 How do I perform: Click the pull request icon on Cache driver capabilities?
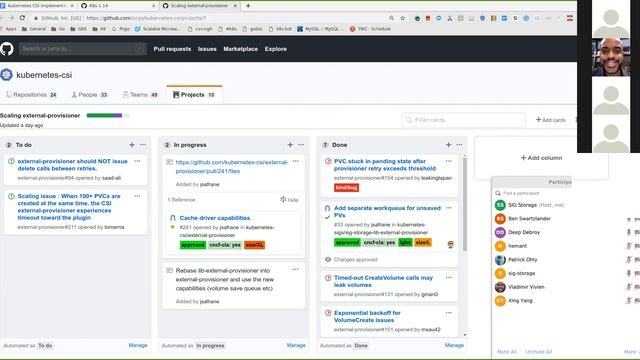point(173,218)
